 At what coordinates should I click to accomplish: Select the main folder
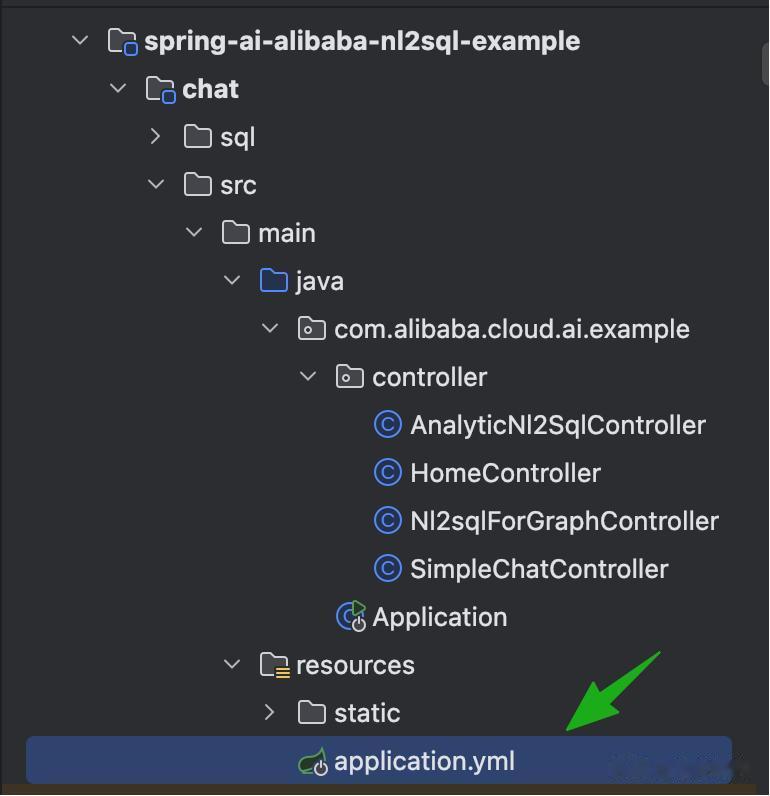286,233
